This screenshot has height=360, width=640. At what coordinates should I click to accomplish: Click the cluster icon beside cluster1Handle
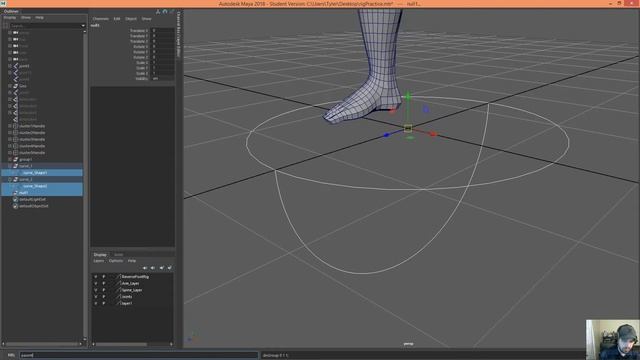[x=16, y=126]
